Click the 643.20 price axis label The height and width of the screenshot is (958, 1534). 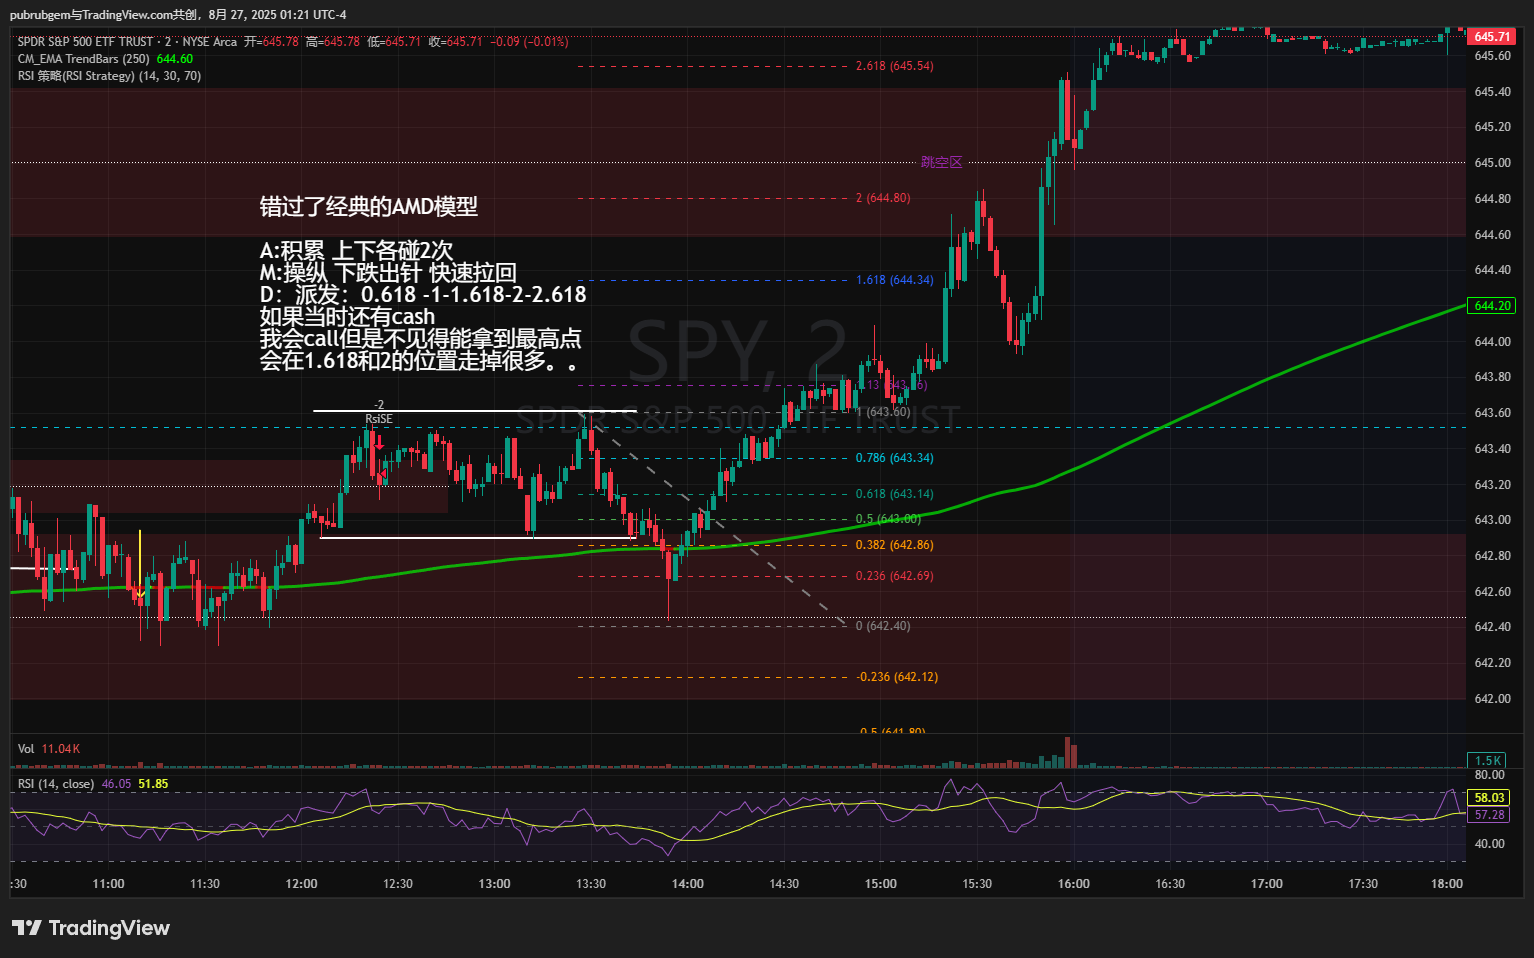point(1492,485)
